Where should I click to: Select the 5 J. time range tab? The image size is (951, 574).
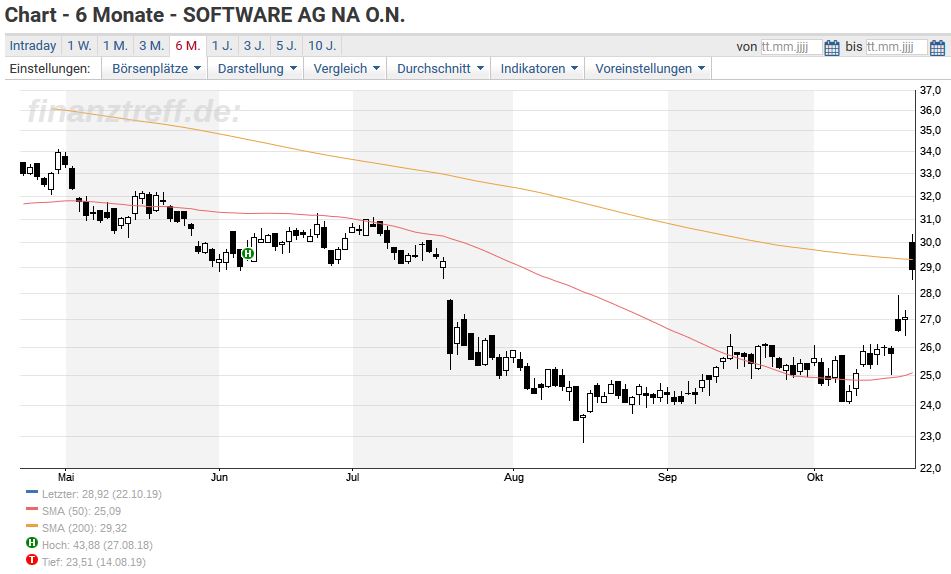pyautogui.click(x=286, y=46)
